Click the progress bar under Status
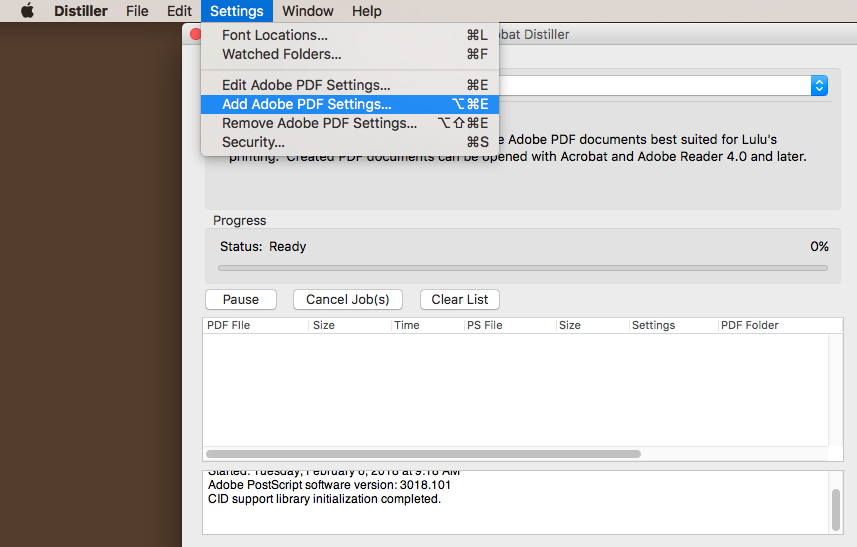Screen dimensions: 857x547 pos(523,268)
